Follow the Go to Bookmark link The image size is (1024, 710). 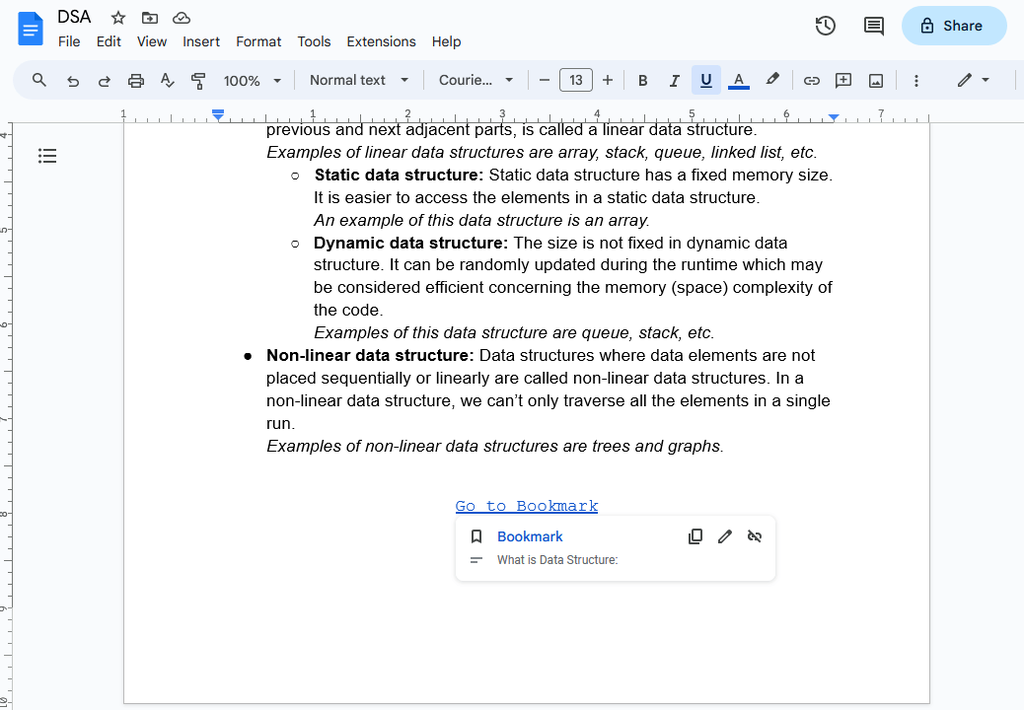pyautogui.click(x=526, y=505)
